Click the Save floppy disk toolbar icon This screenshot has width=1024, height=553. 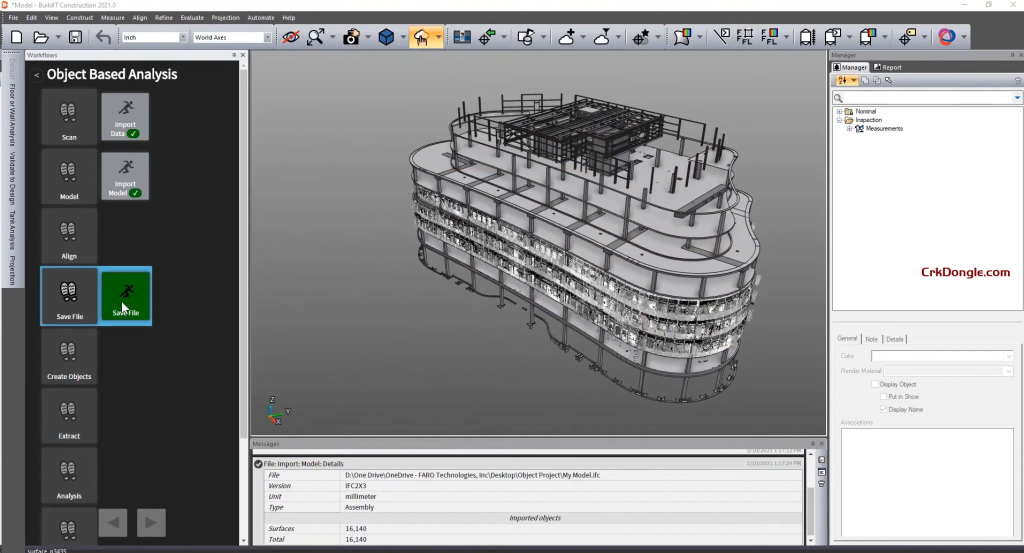click(73, 37)
